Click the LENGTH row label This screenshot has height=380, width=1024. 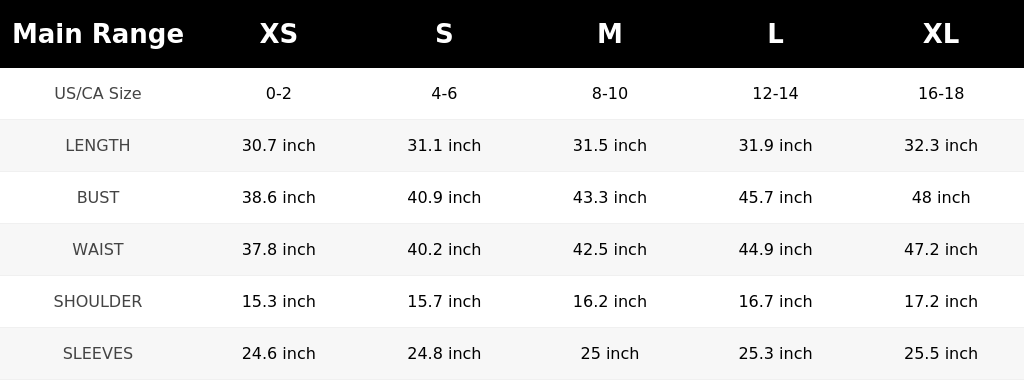tap(98, 146)
